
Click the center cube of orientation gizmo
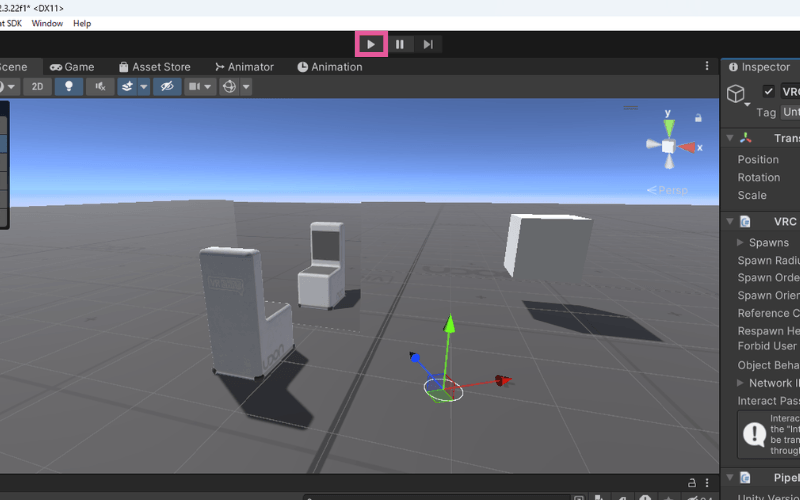pyautogui.click(x=668, y=147)
